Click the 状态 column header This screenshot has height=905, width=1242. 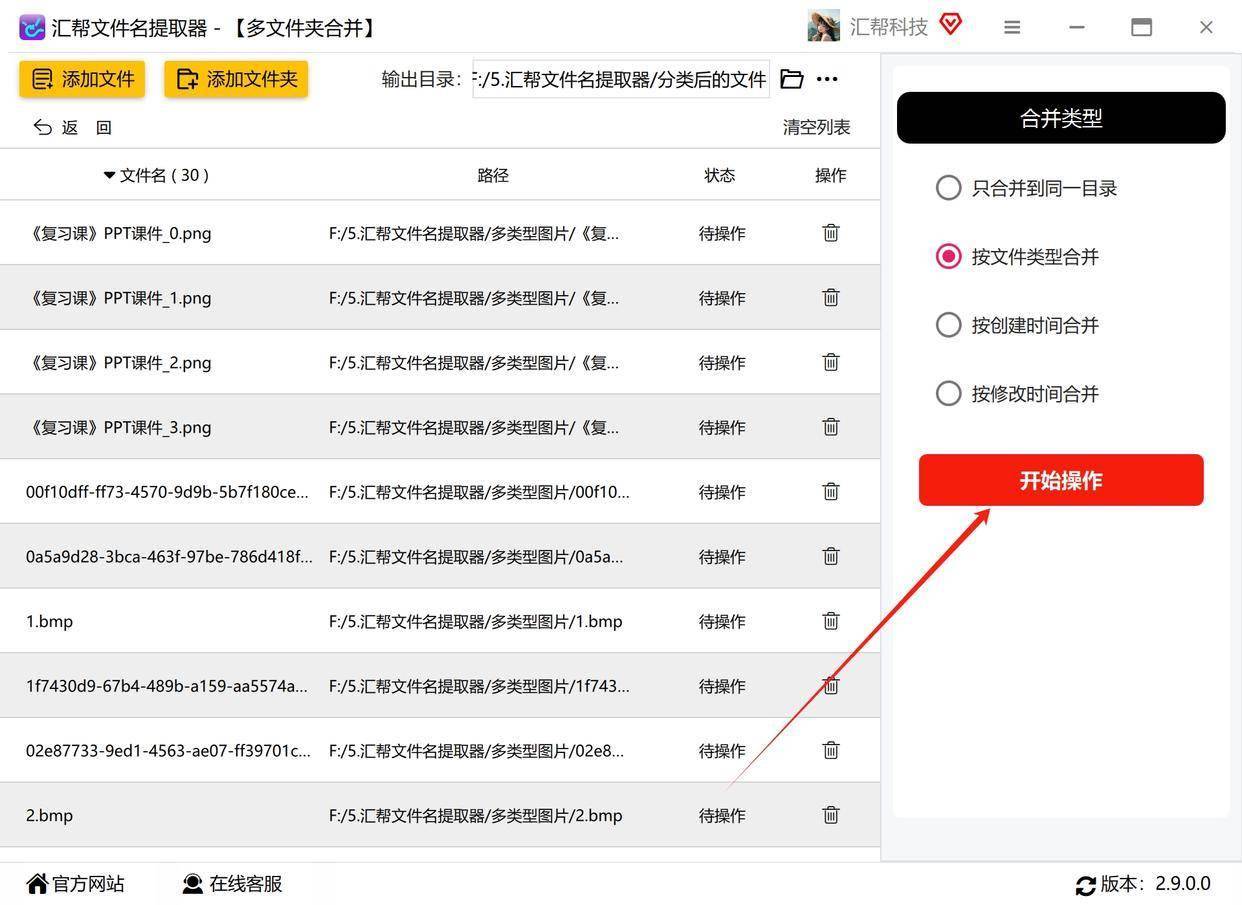tap(720, 175)
